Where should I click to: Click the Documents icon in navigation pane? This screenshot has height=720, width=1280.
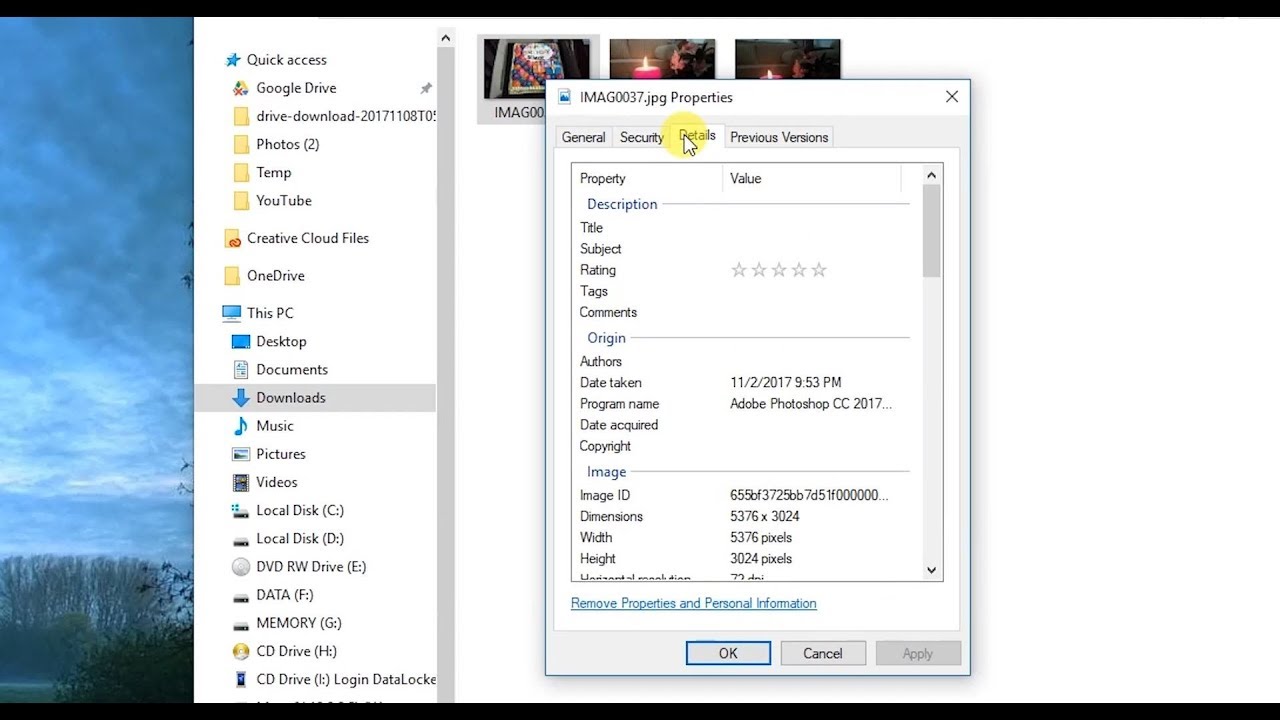click(x=241, y=369)
